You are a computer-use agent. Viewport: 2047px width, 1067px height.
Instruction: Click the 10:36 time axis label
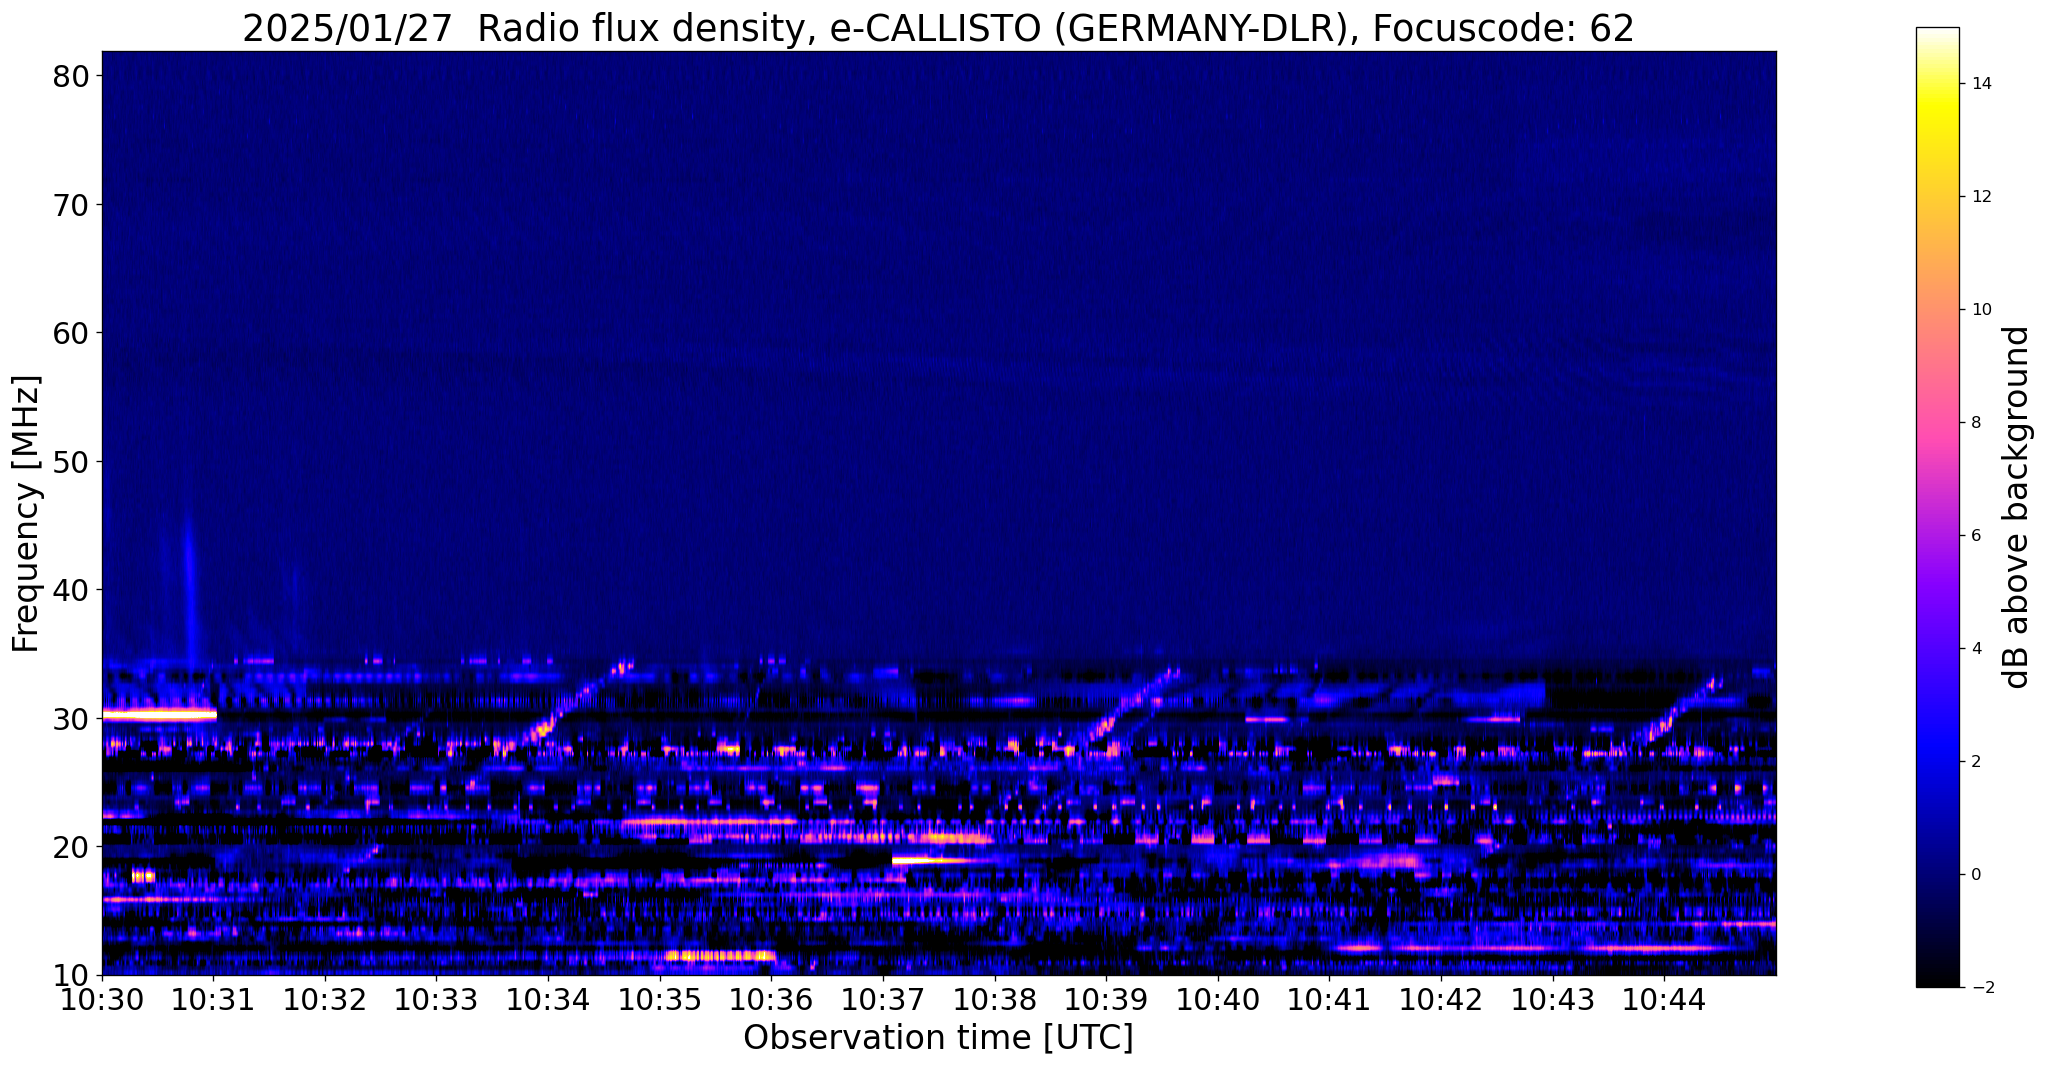click(771, 999)
